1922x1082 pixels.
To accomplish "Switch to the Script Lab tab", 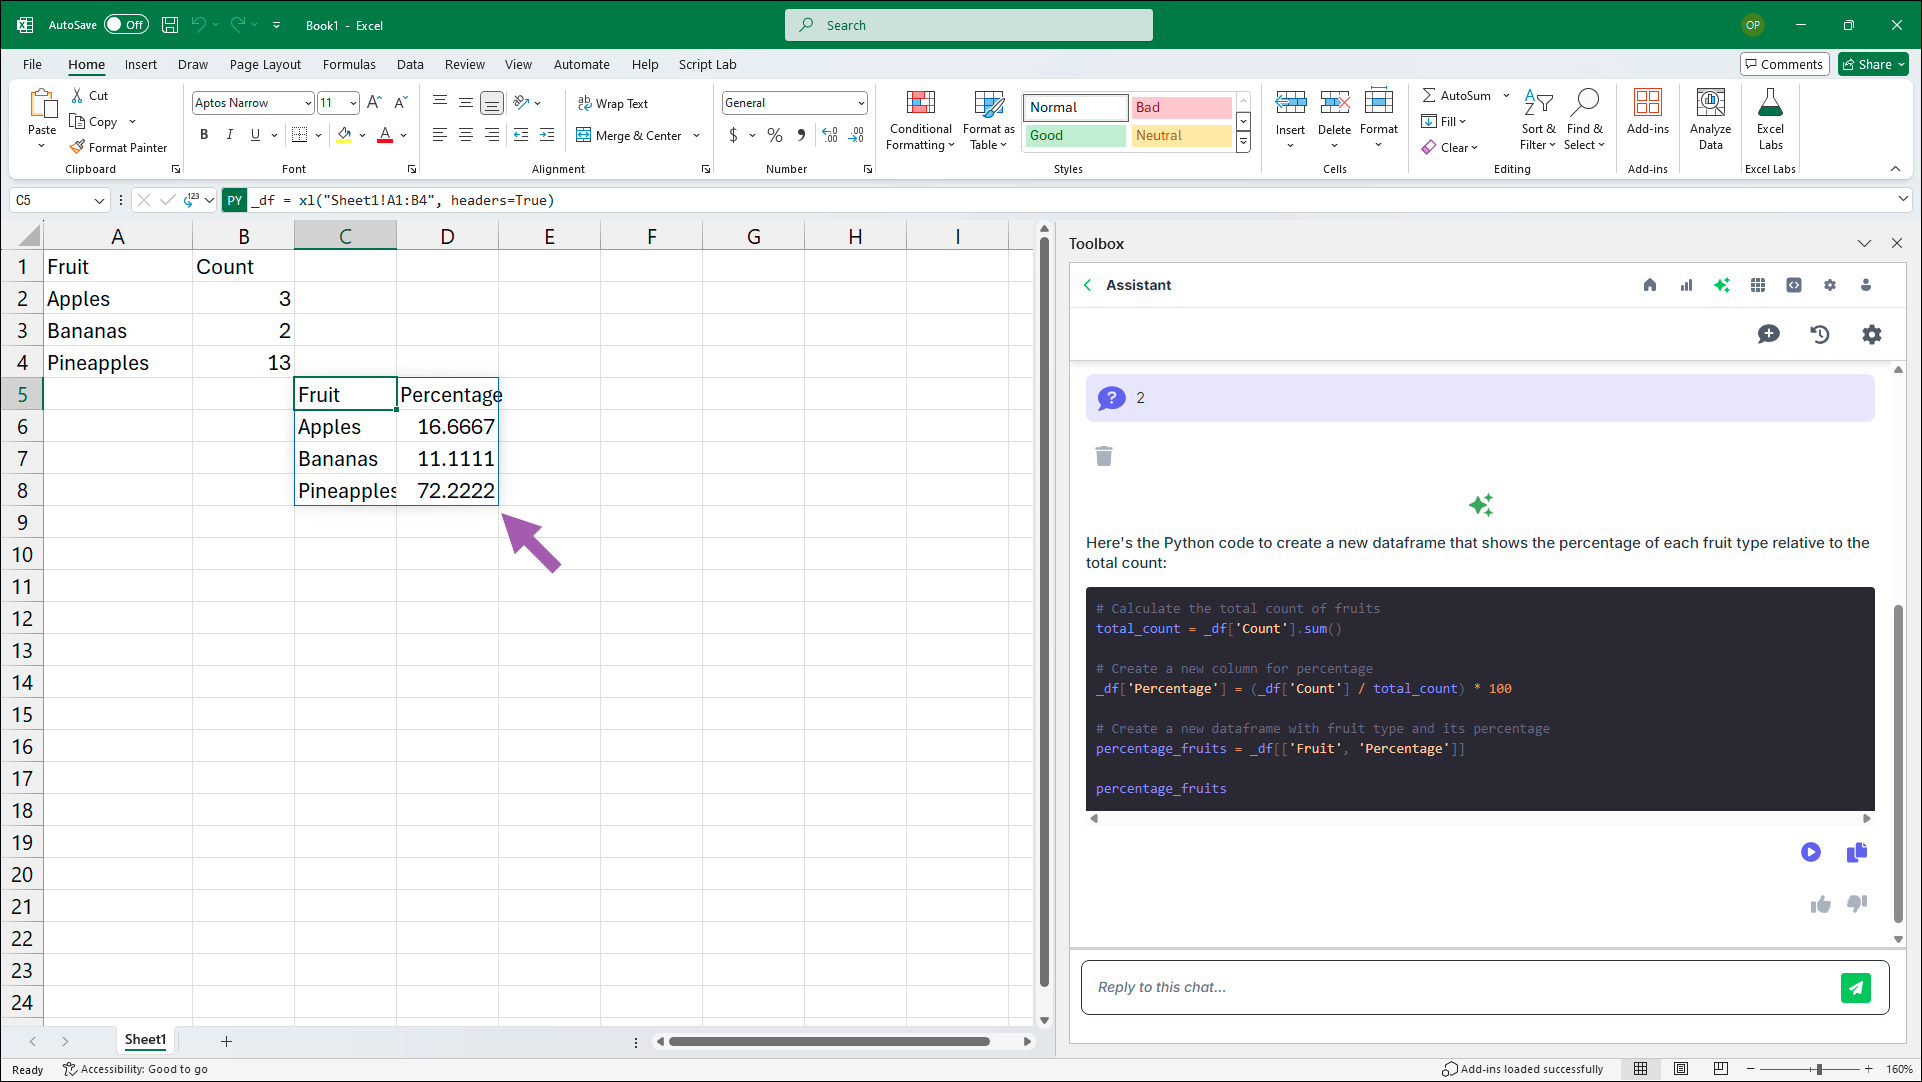I will (707, 64).
